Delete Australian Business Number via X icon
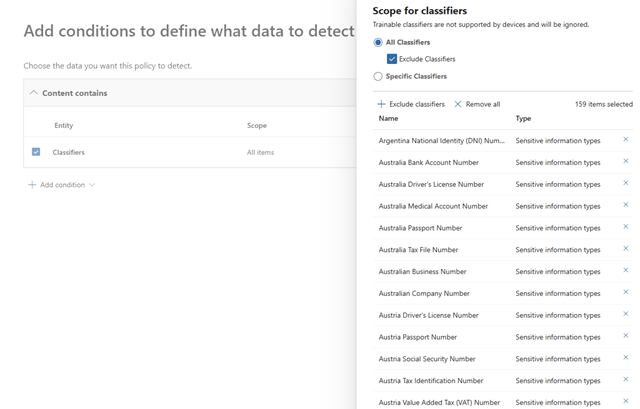640x409 pixels. coord(626,271)
